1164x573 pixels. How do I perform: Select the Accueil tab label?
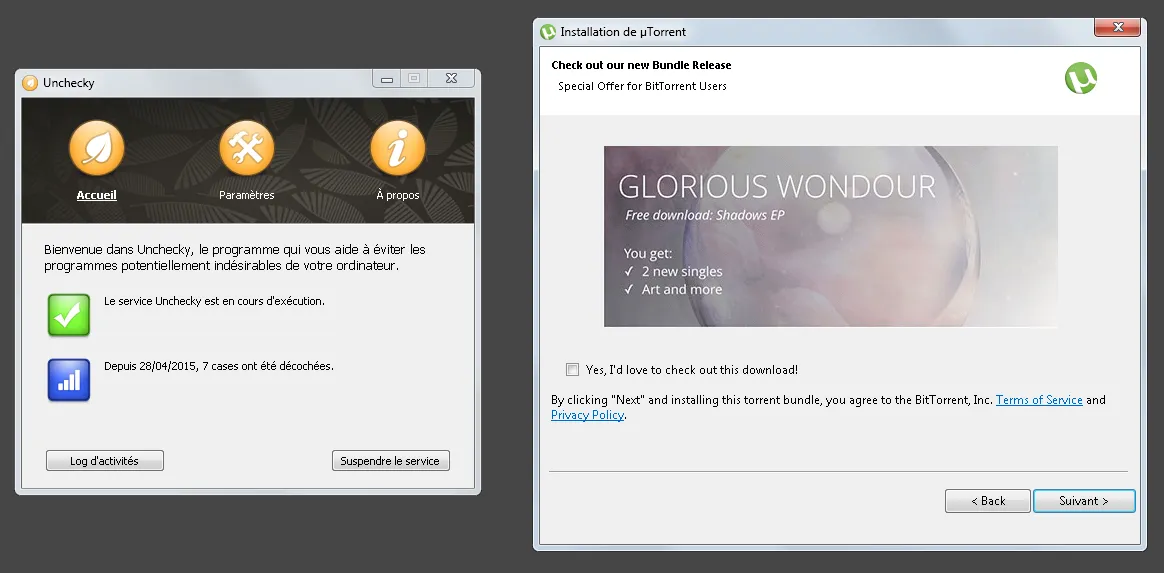tap(97, 195)
